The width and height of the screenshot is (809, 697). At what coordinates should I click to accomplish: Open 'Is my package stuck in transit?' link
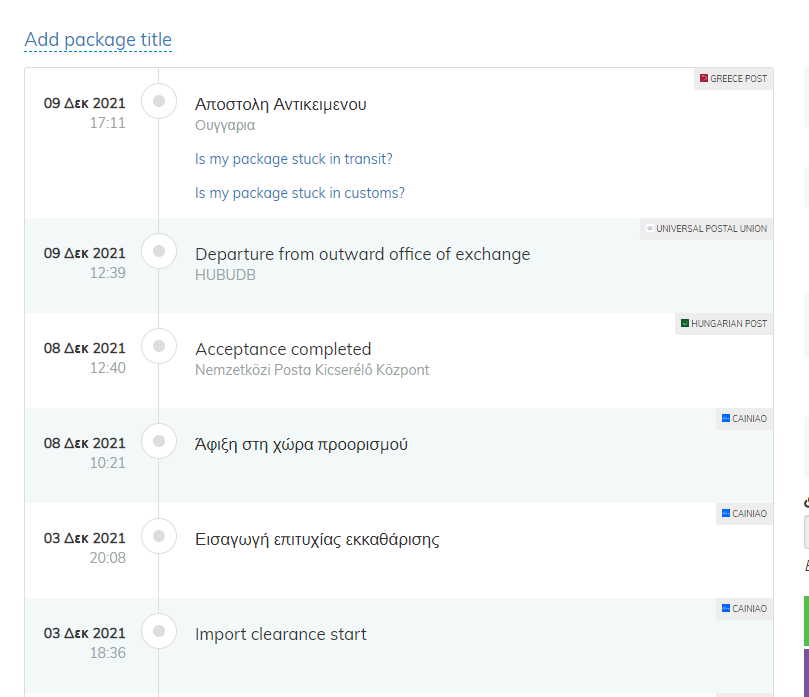click(294, 159)
